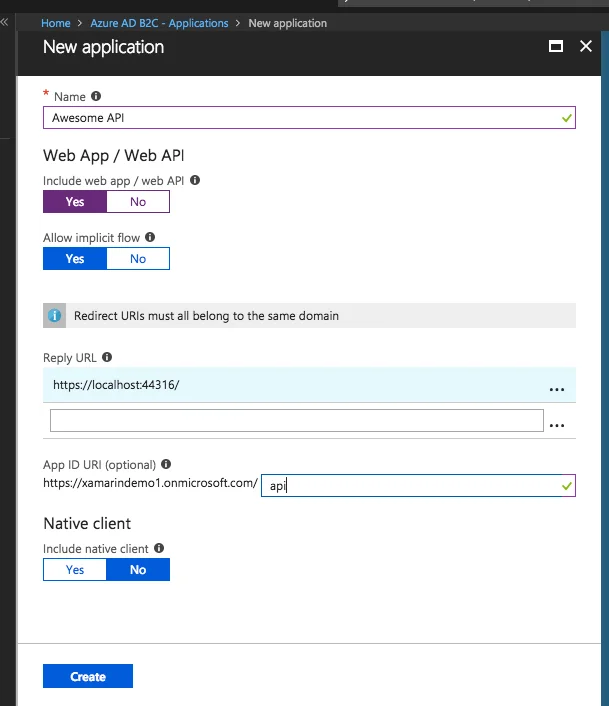Select Yes for Include web app / web API
609x706 pixels.
pyautogui.click(x=75, y=201)
